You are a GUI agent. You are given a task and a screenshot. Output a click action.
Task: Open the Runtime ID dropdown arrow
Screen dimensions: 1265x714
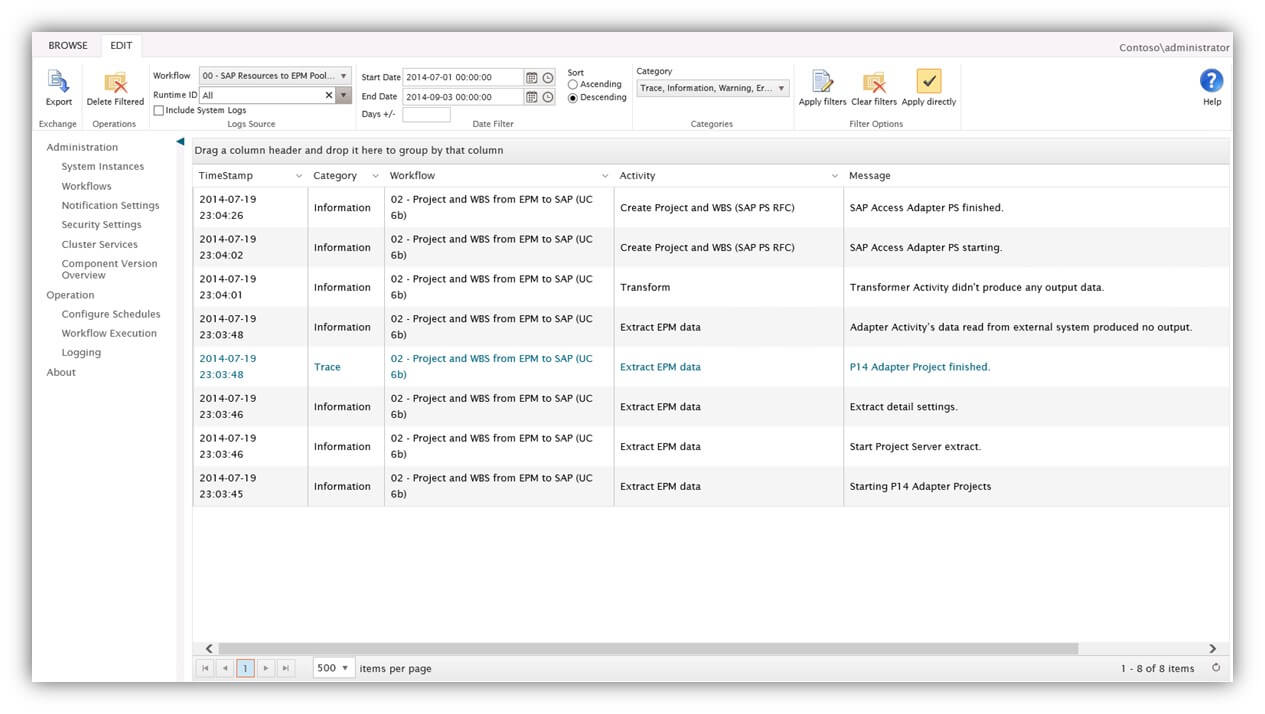tap(343, 95)
